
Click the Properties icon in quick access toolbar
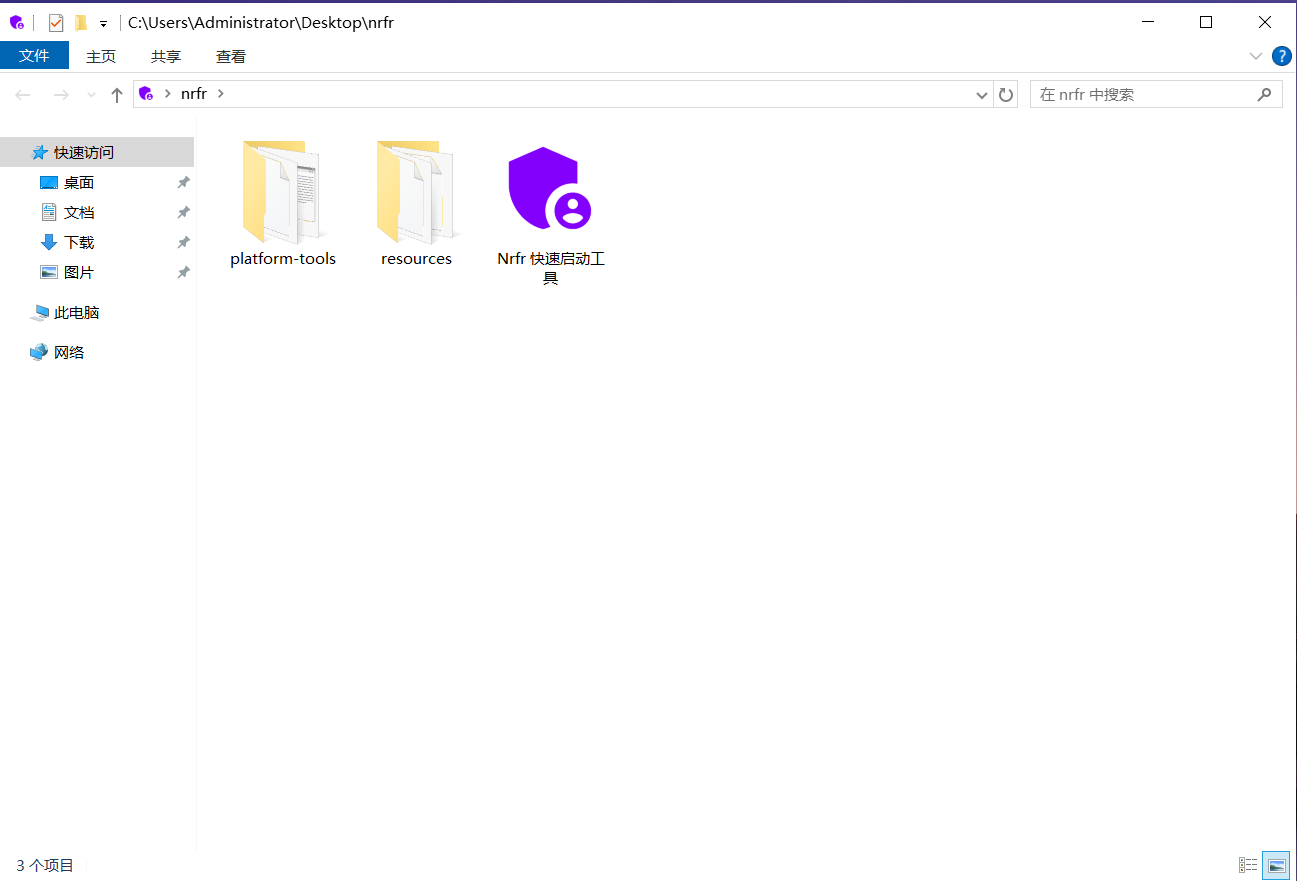[56, 23]
